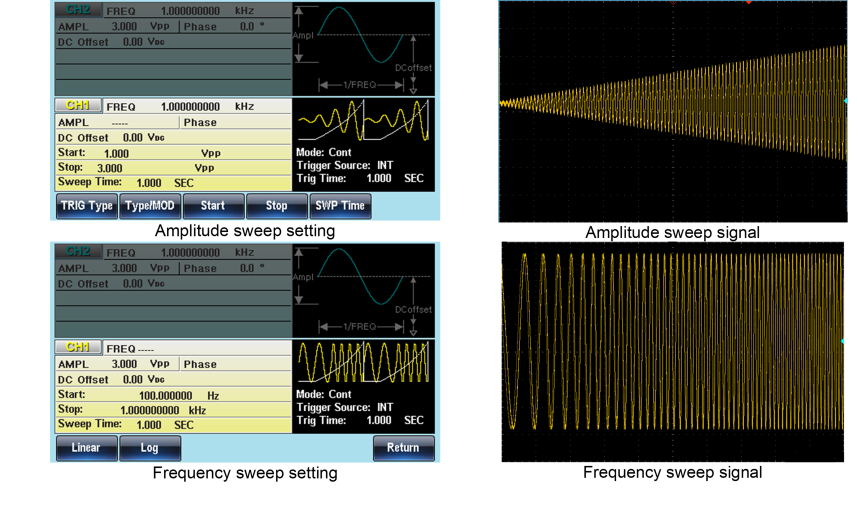Select Log sweep mode

150,448
